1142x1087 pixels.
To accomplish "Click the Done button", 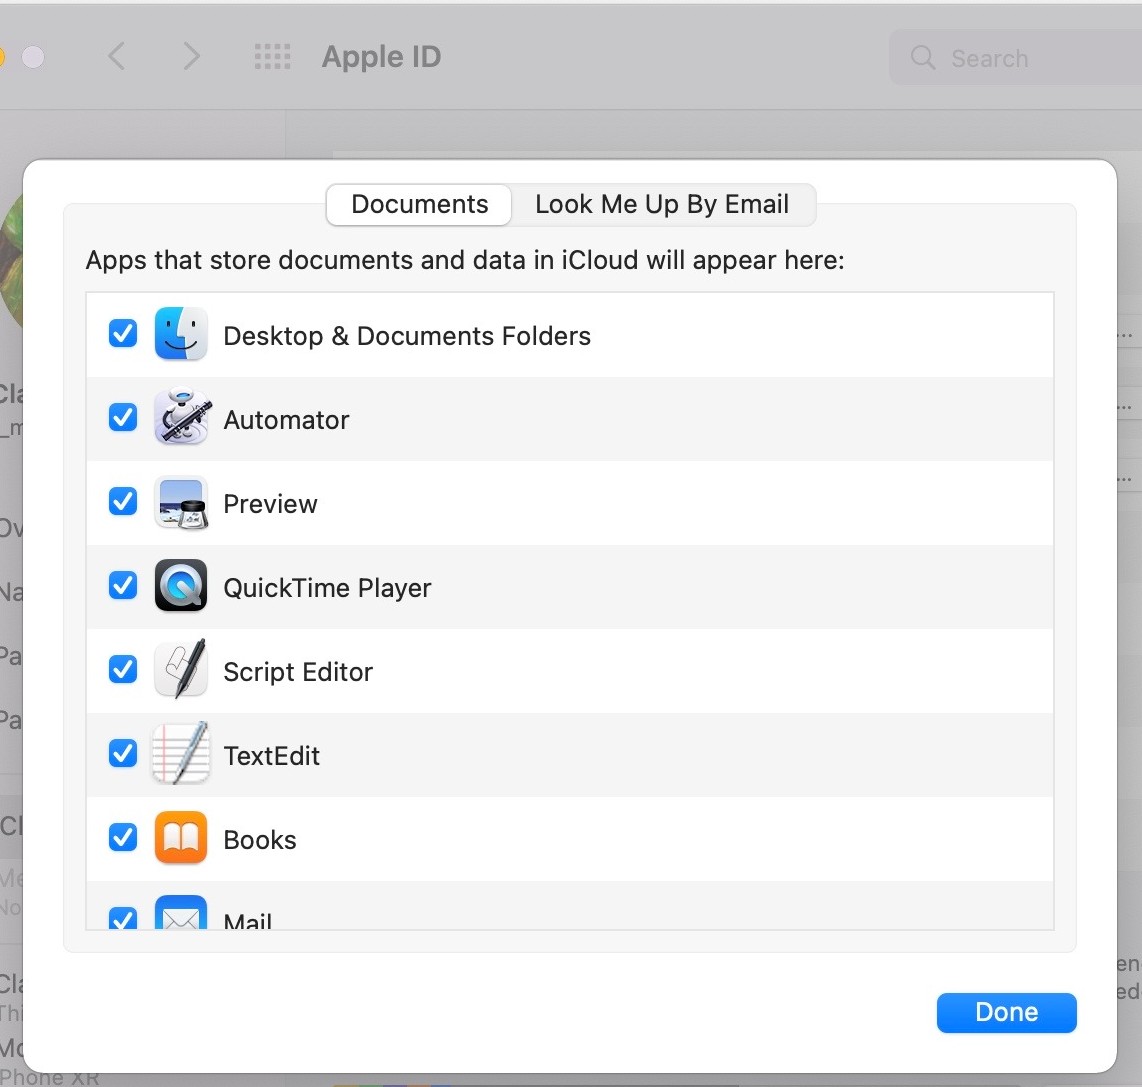I will click(x=1007, y=1012).
